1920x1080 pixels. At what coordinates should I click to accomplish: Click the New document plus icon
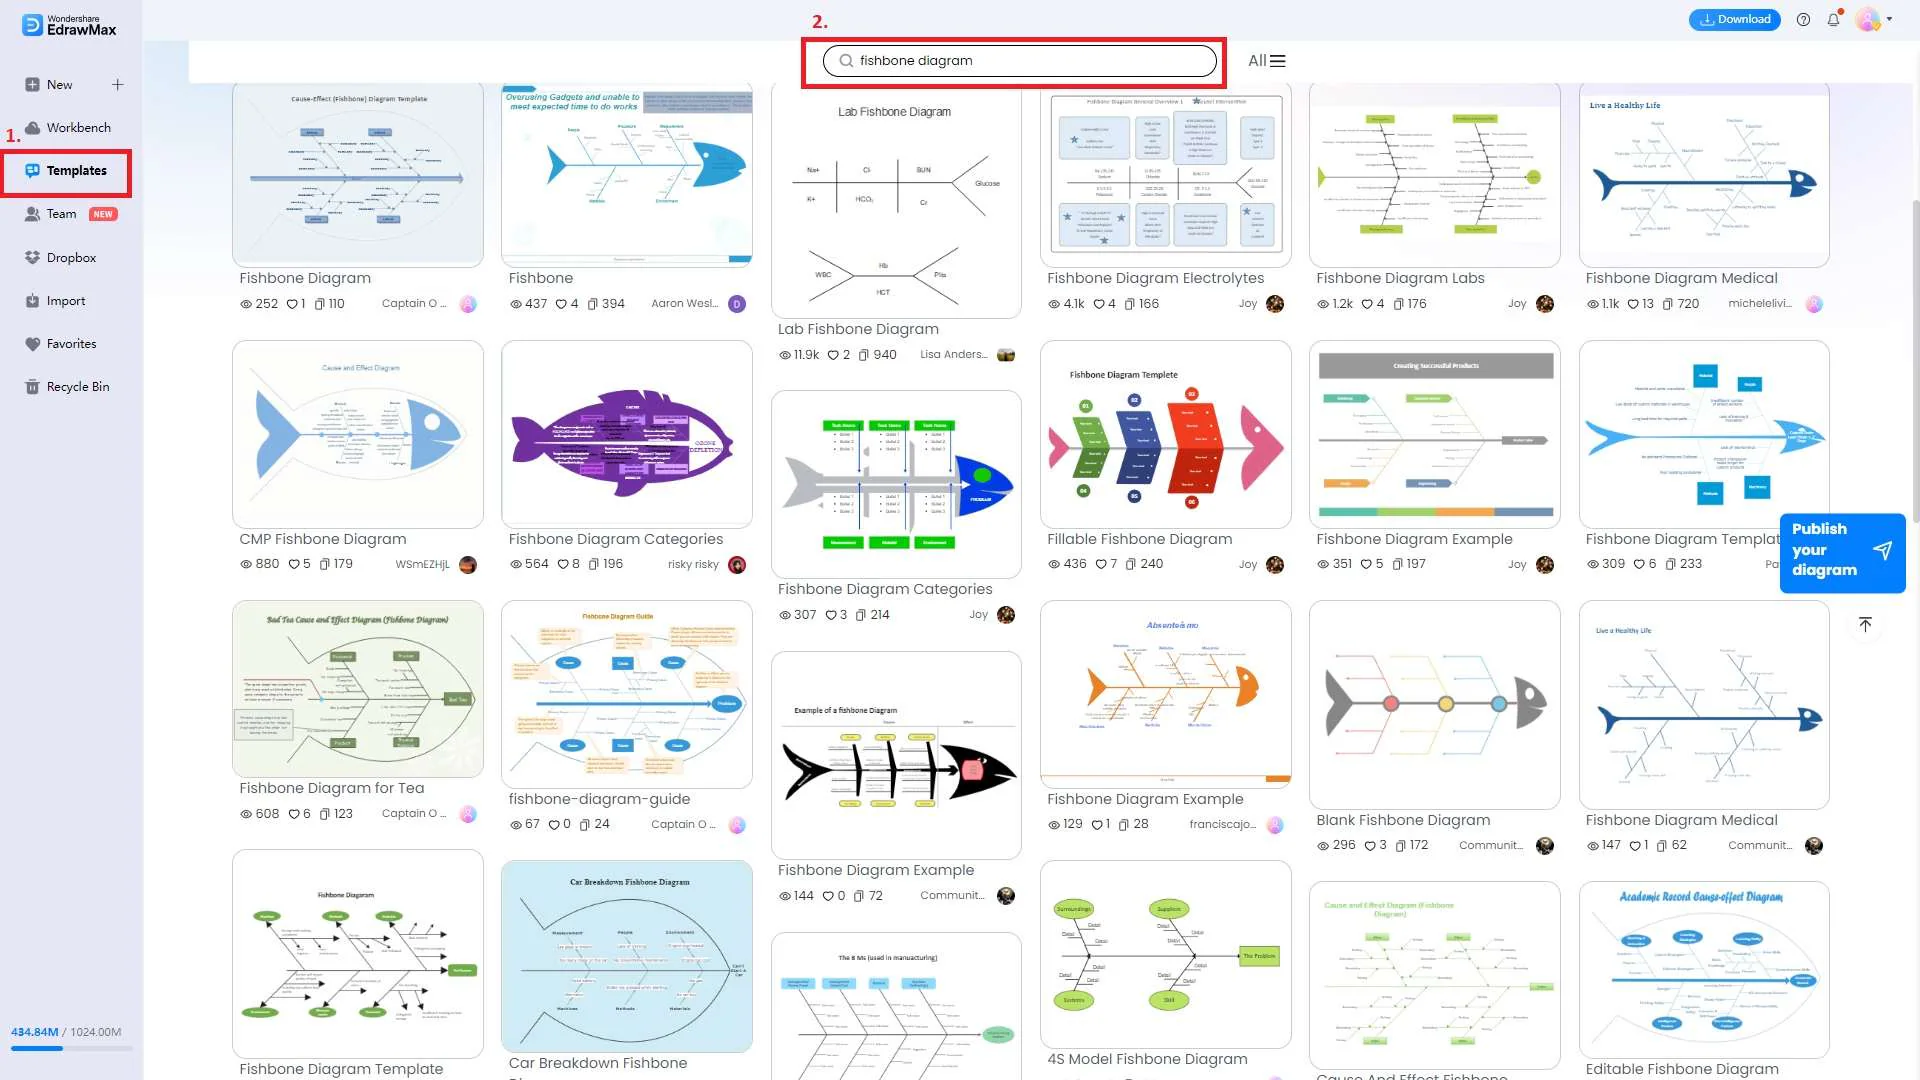point(117,83)
